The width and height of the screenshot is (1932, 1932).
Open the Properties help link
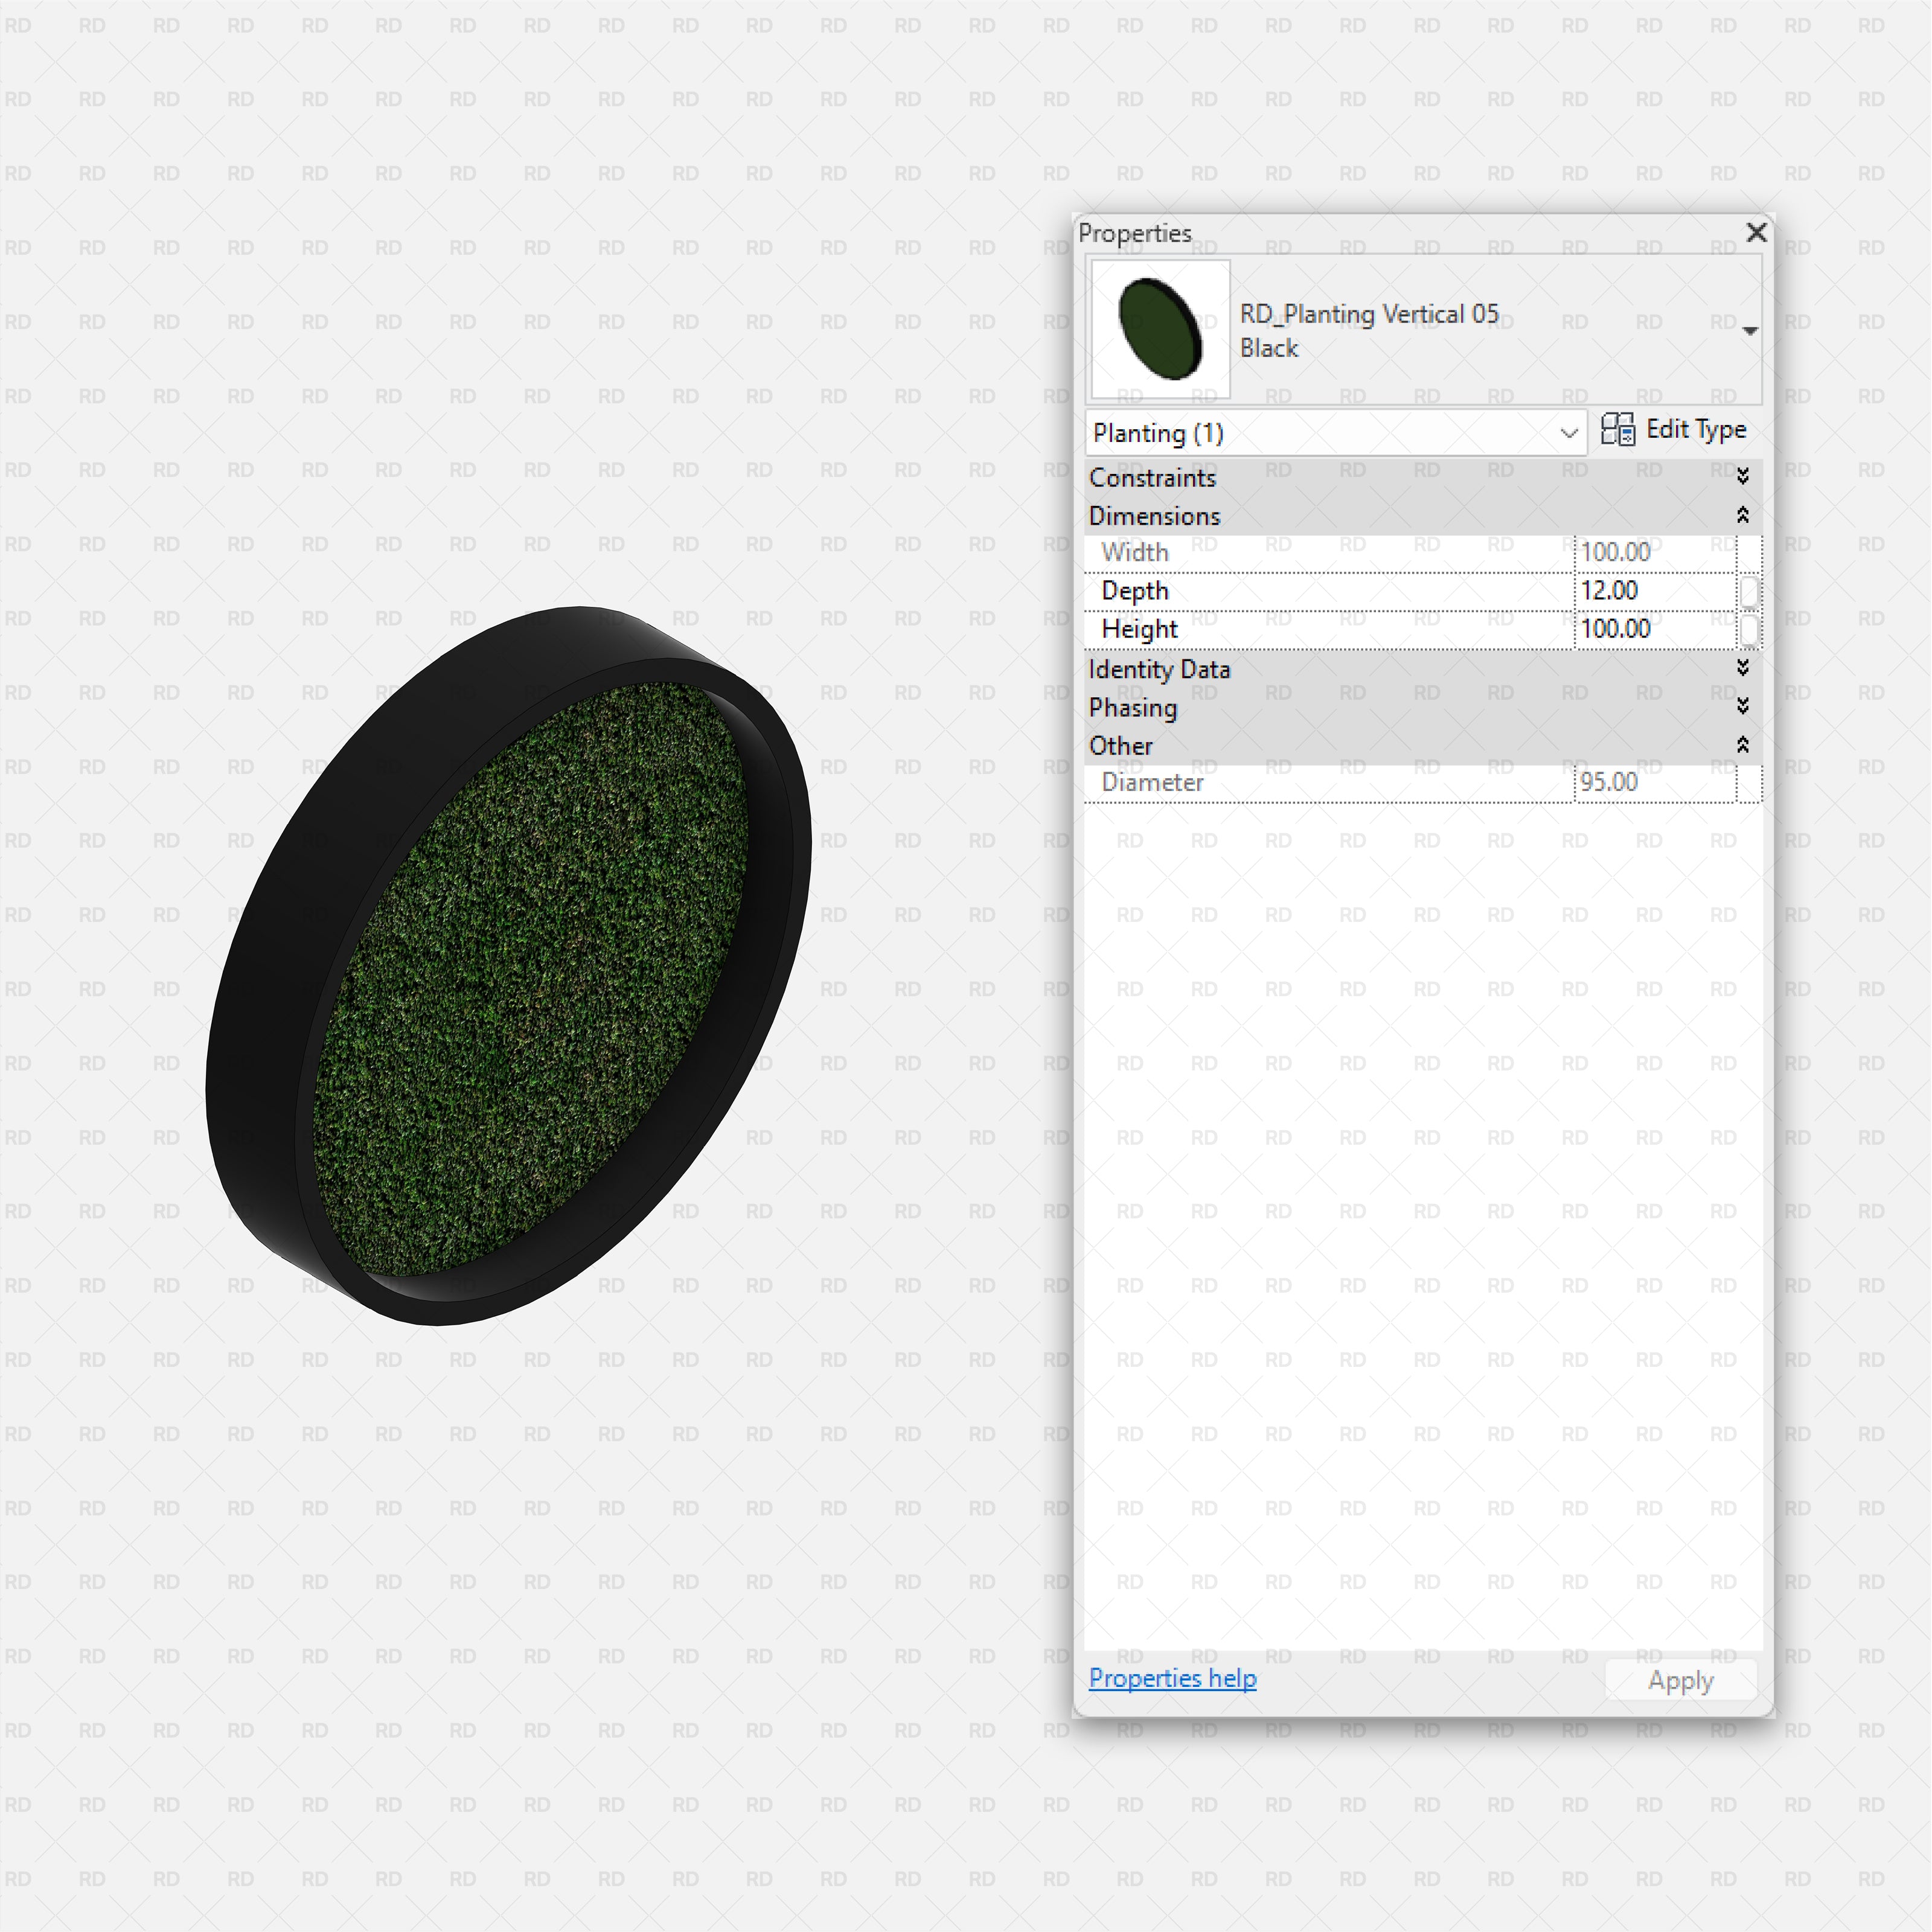coord(1172,1678)
